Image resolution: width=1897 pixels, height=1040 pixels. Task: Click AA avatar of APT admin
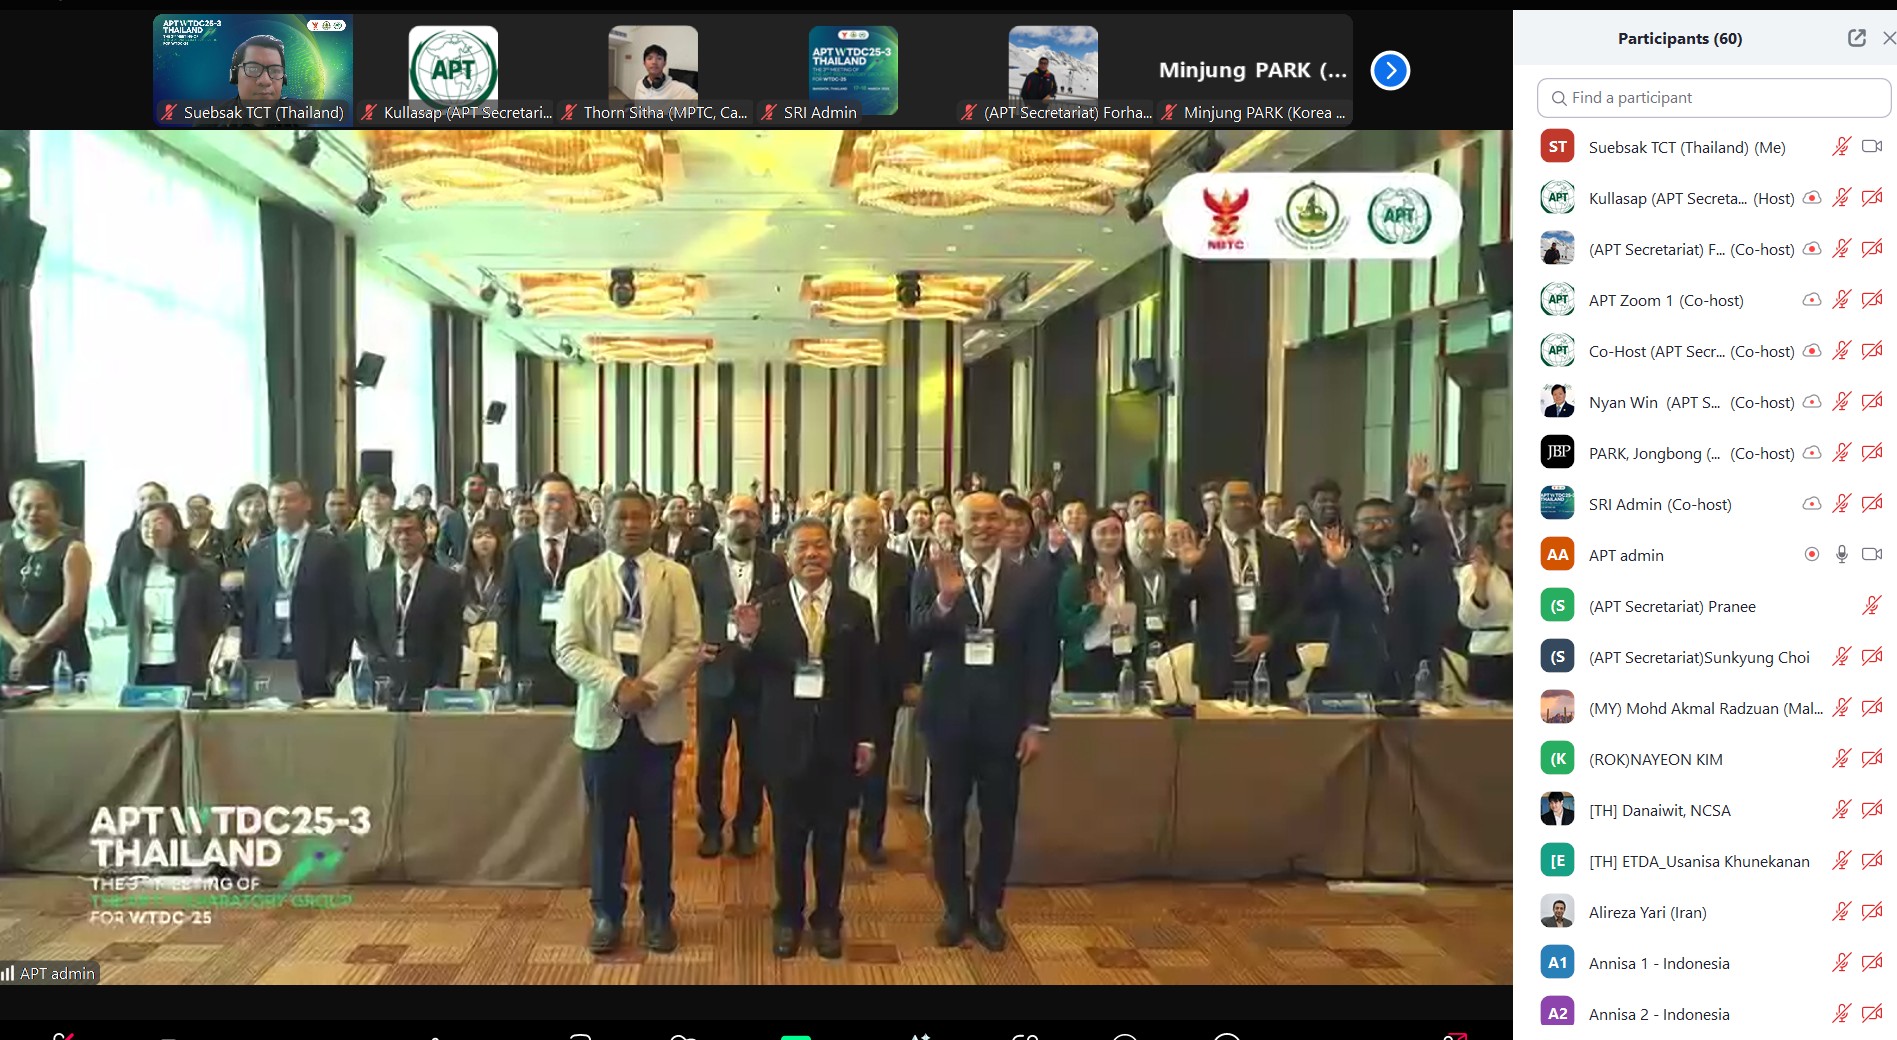[1557, 555]
